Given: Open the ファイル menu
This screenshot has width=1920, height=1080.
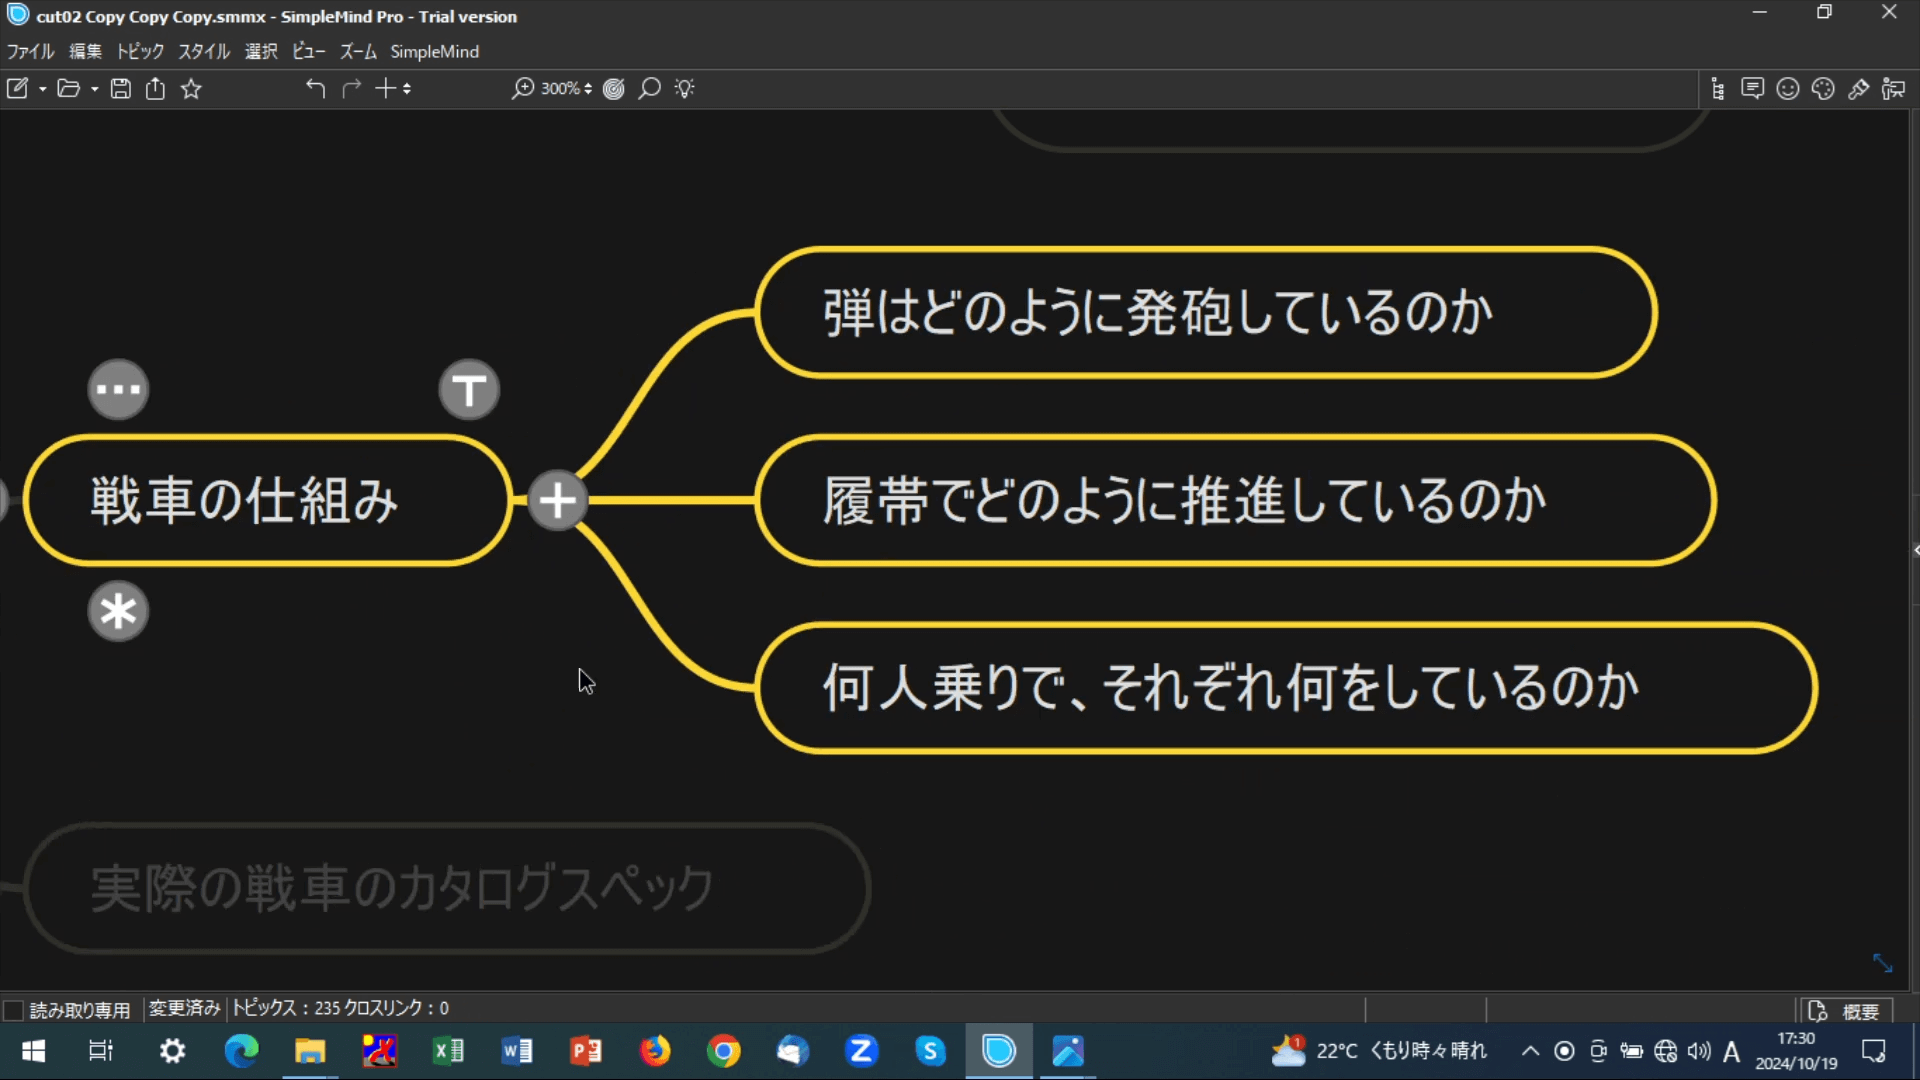Looking at the screenshot, I should pyautogui.click(x=30, y=51).
